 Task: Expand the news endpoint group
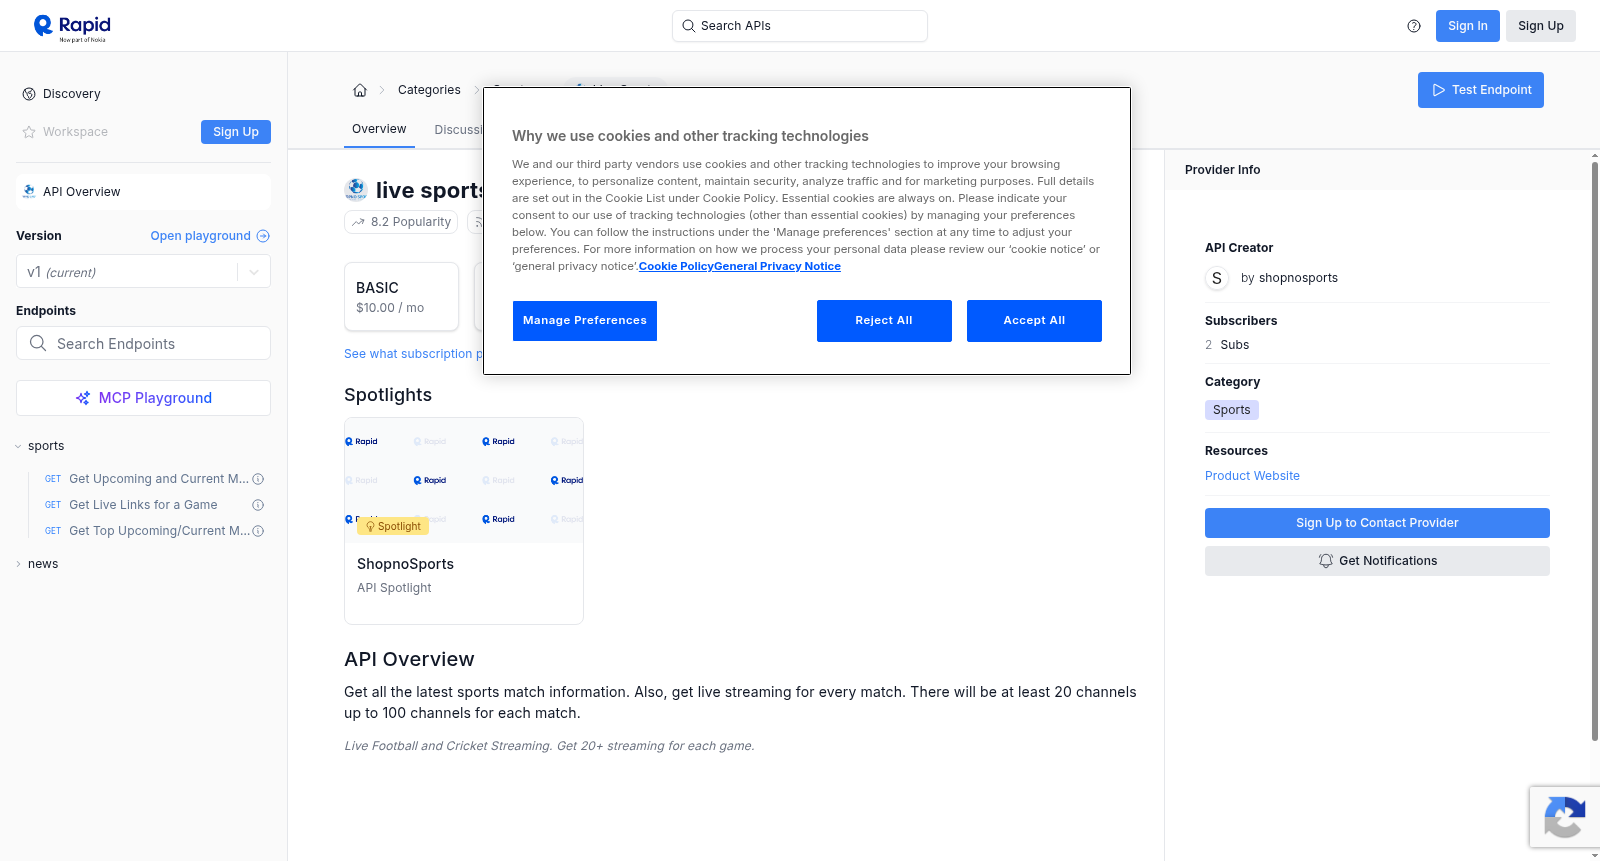[18, 564]
